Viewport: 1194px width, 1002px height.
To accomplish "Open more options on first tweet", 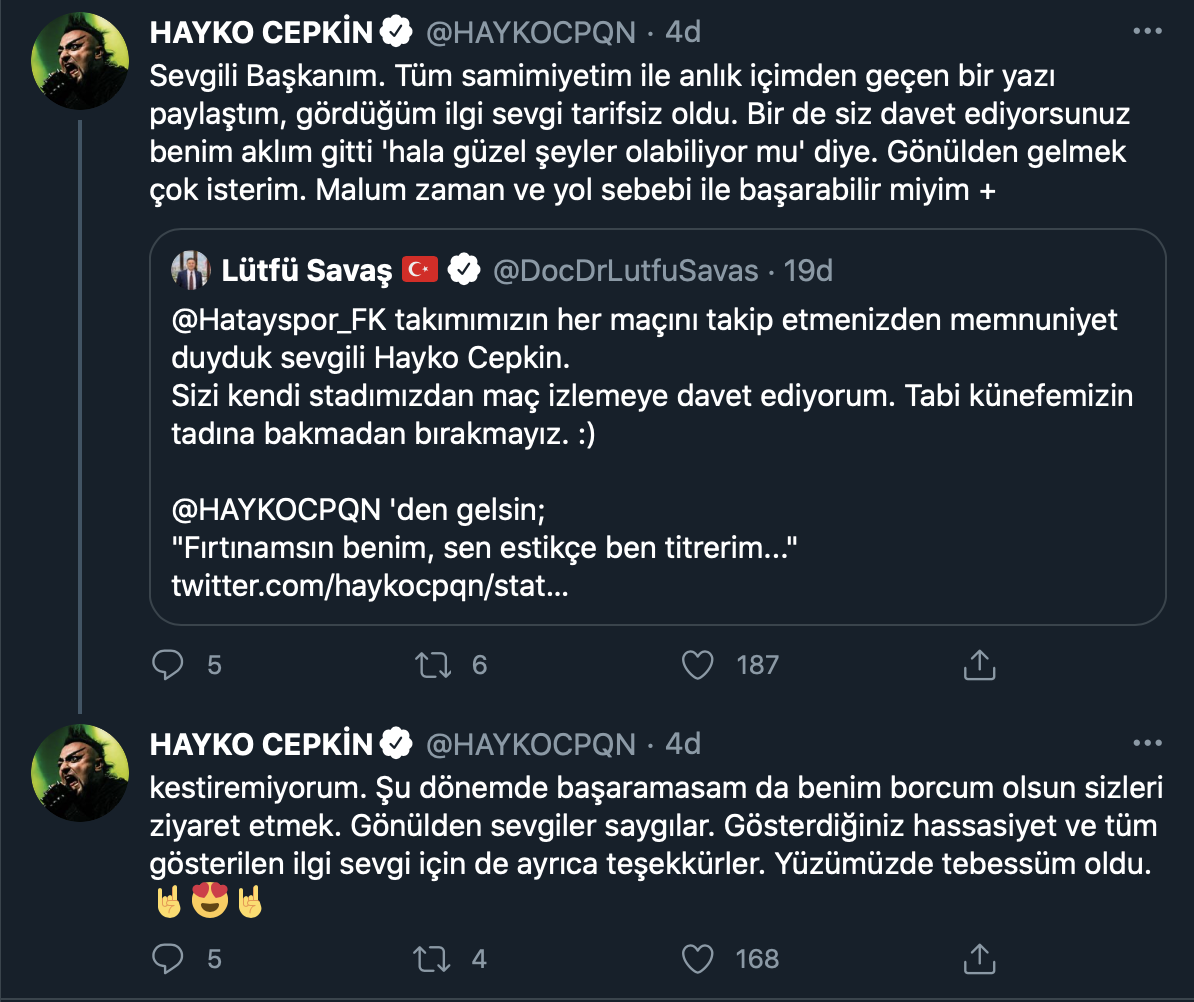I will [x=1147, y=32].
